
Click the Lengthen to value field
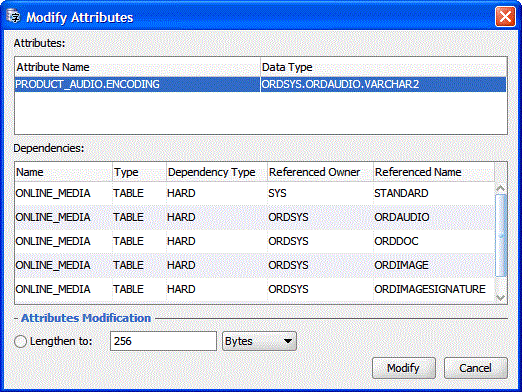click(x=163, y=341)
